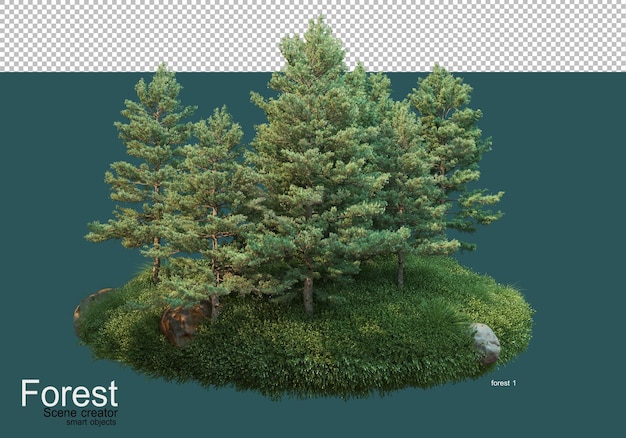This screenshot has width=626, height=438.
Task: Click the large "Forest" title text
Action: tap(69, 393)
